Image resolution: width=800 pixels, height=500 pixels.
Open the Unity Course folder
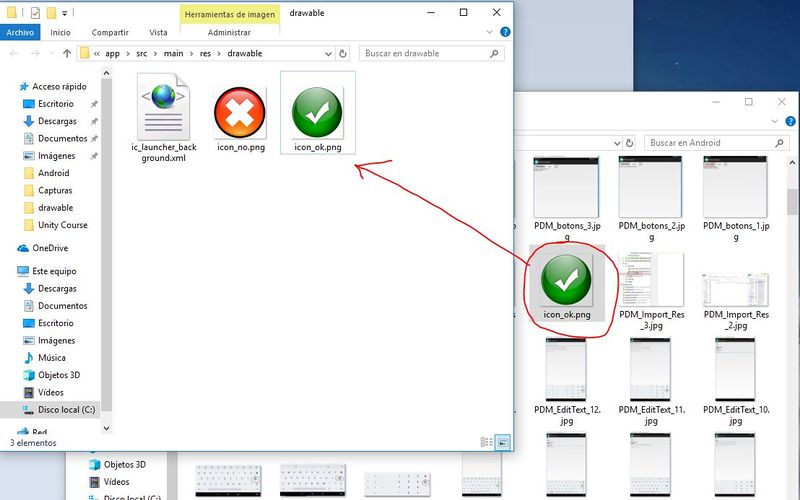coord(62,225)
